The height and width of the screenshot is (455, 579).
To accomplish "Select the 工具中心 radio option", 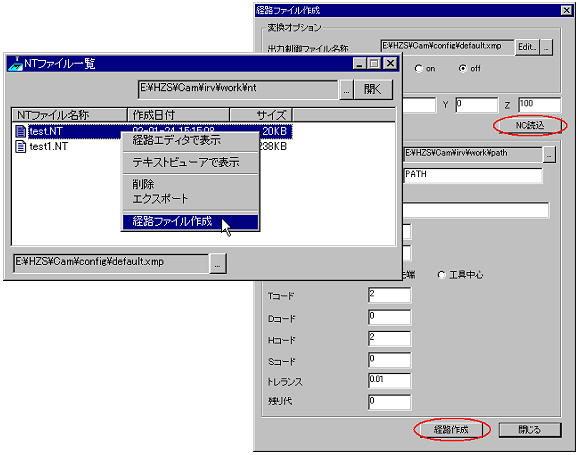I will tap(441, 275).
